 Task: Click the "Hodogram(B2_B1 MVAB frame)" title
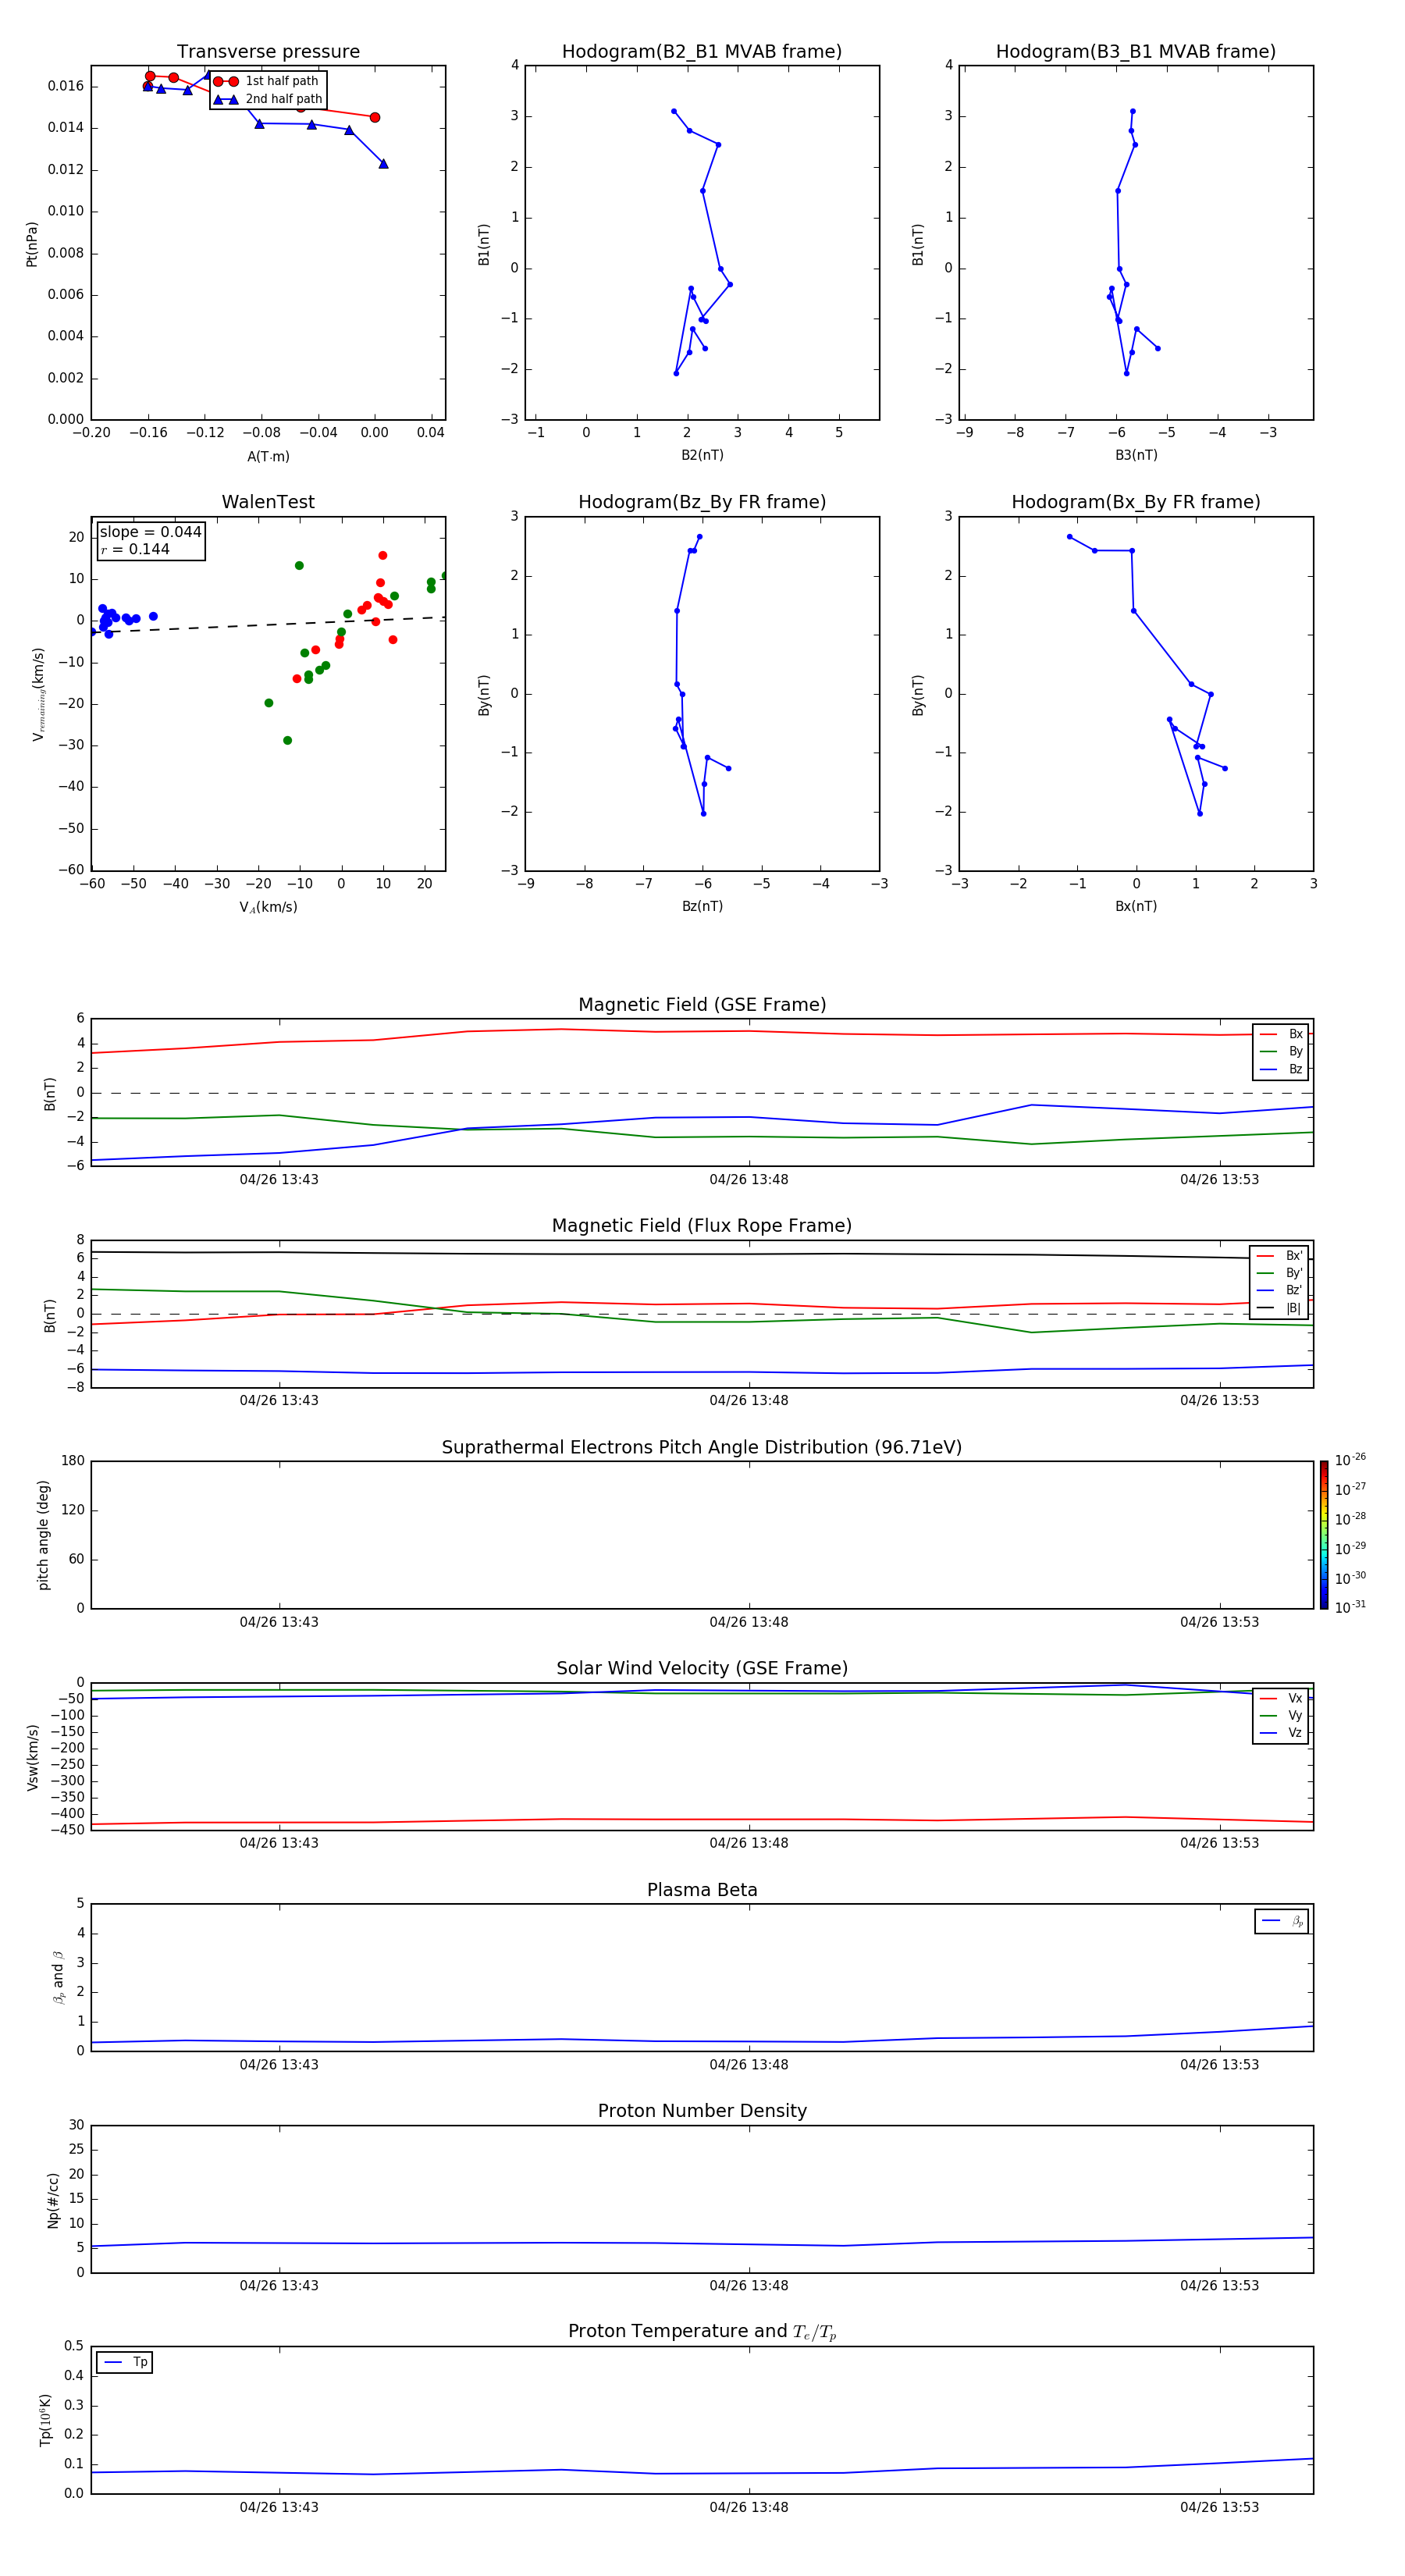click(702, 52)
